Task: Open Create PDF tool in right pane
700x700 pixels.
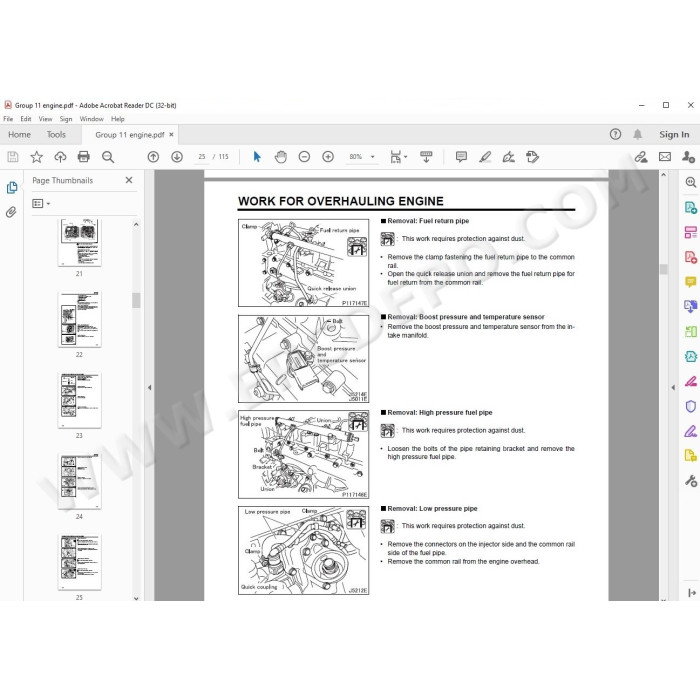Action: (691, 257)
